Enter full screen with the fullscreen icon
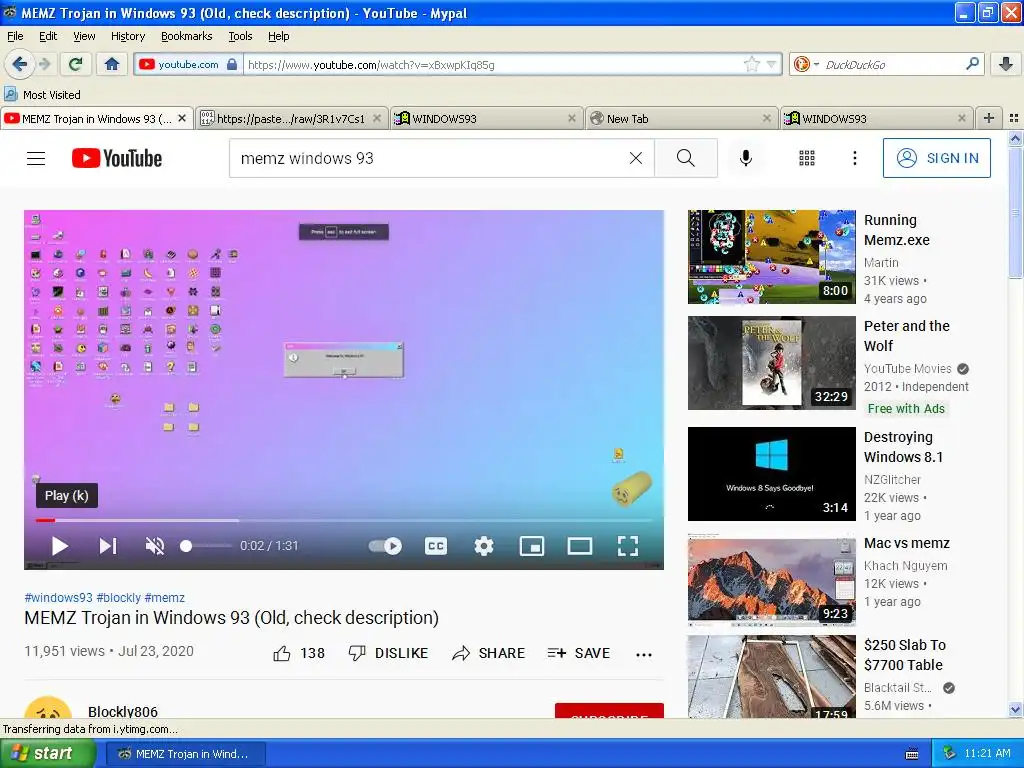Viewport: 1024px width, 768px height. point(628,546)
